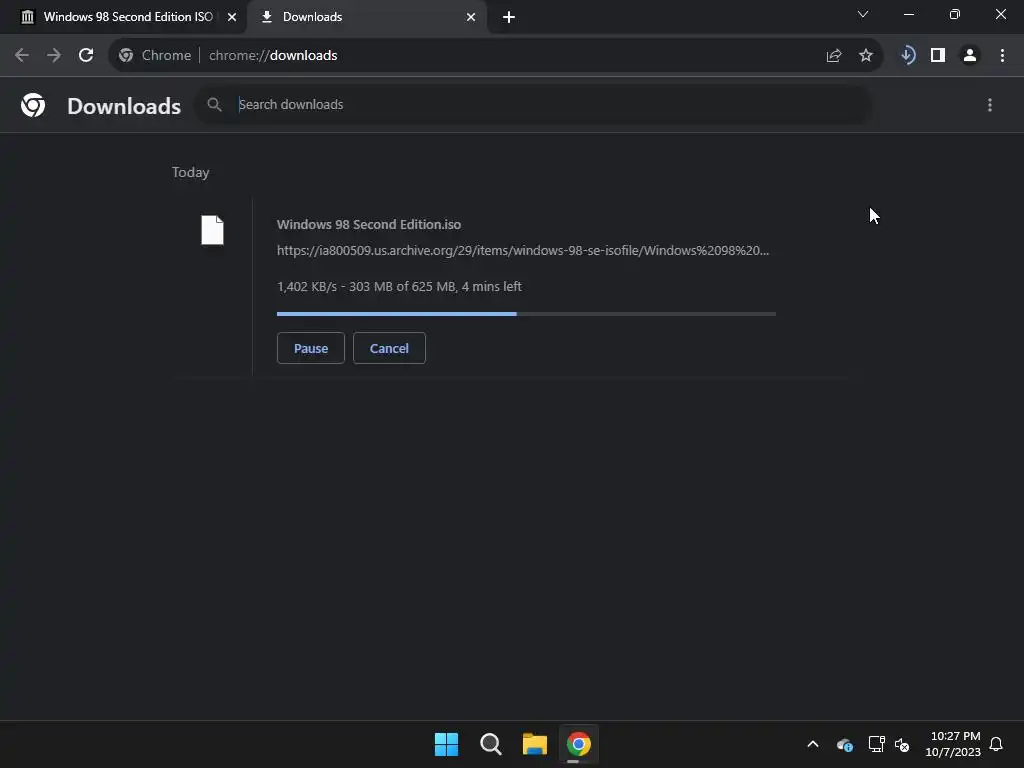Reload the downloads page
Viewport: 1024px width, 768px height.
pyautogui.click(x=86, y=56)
